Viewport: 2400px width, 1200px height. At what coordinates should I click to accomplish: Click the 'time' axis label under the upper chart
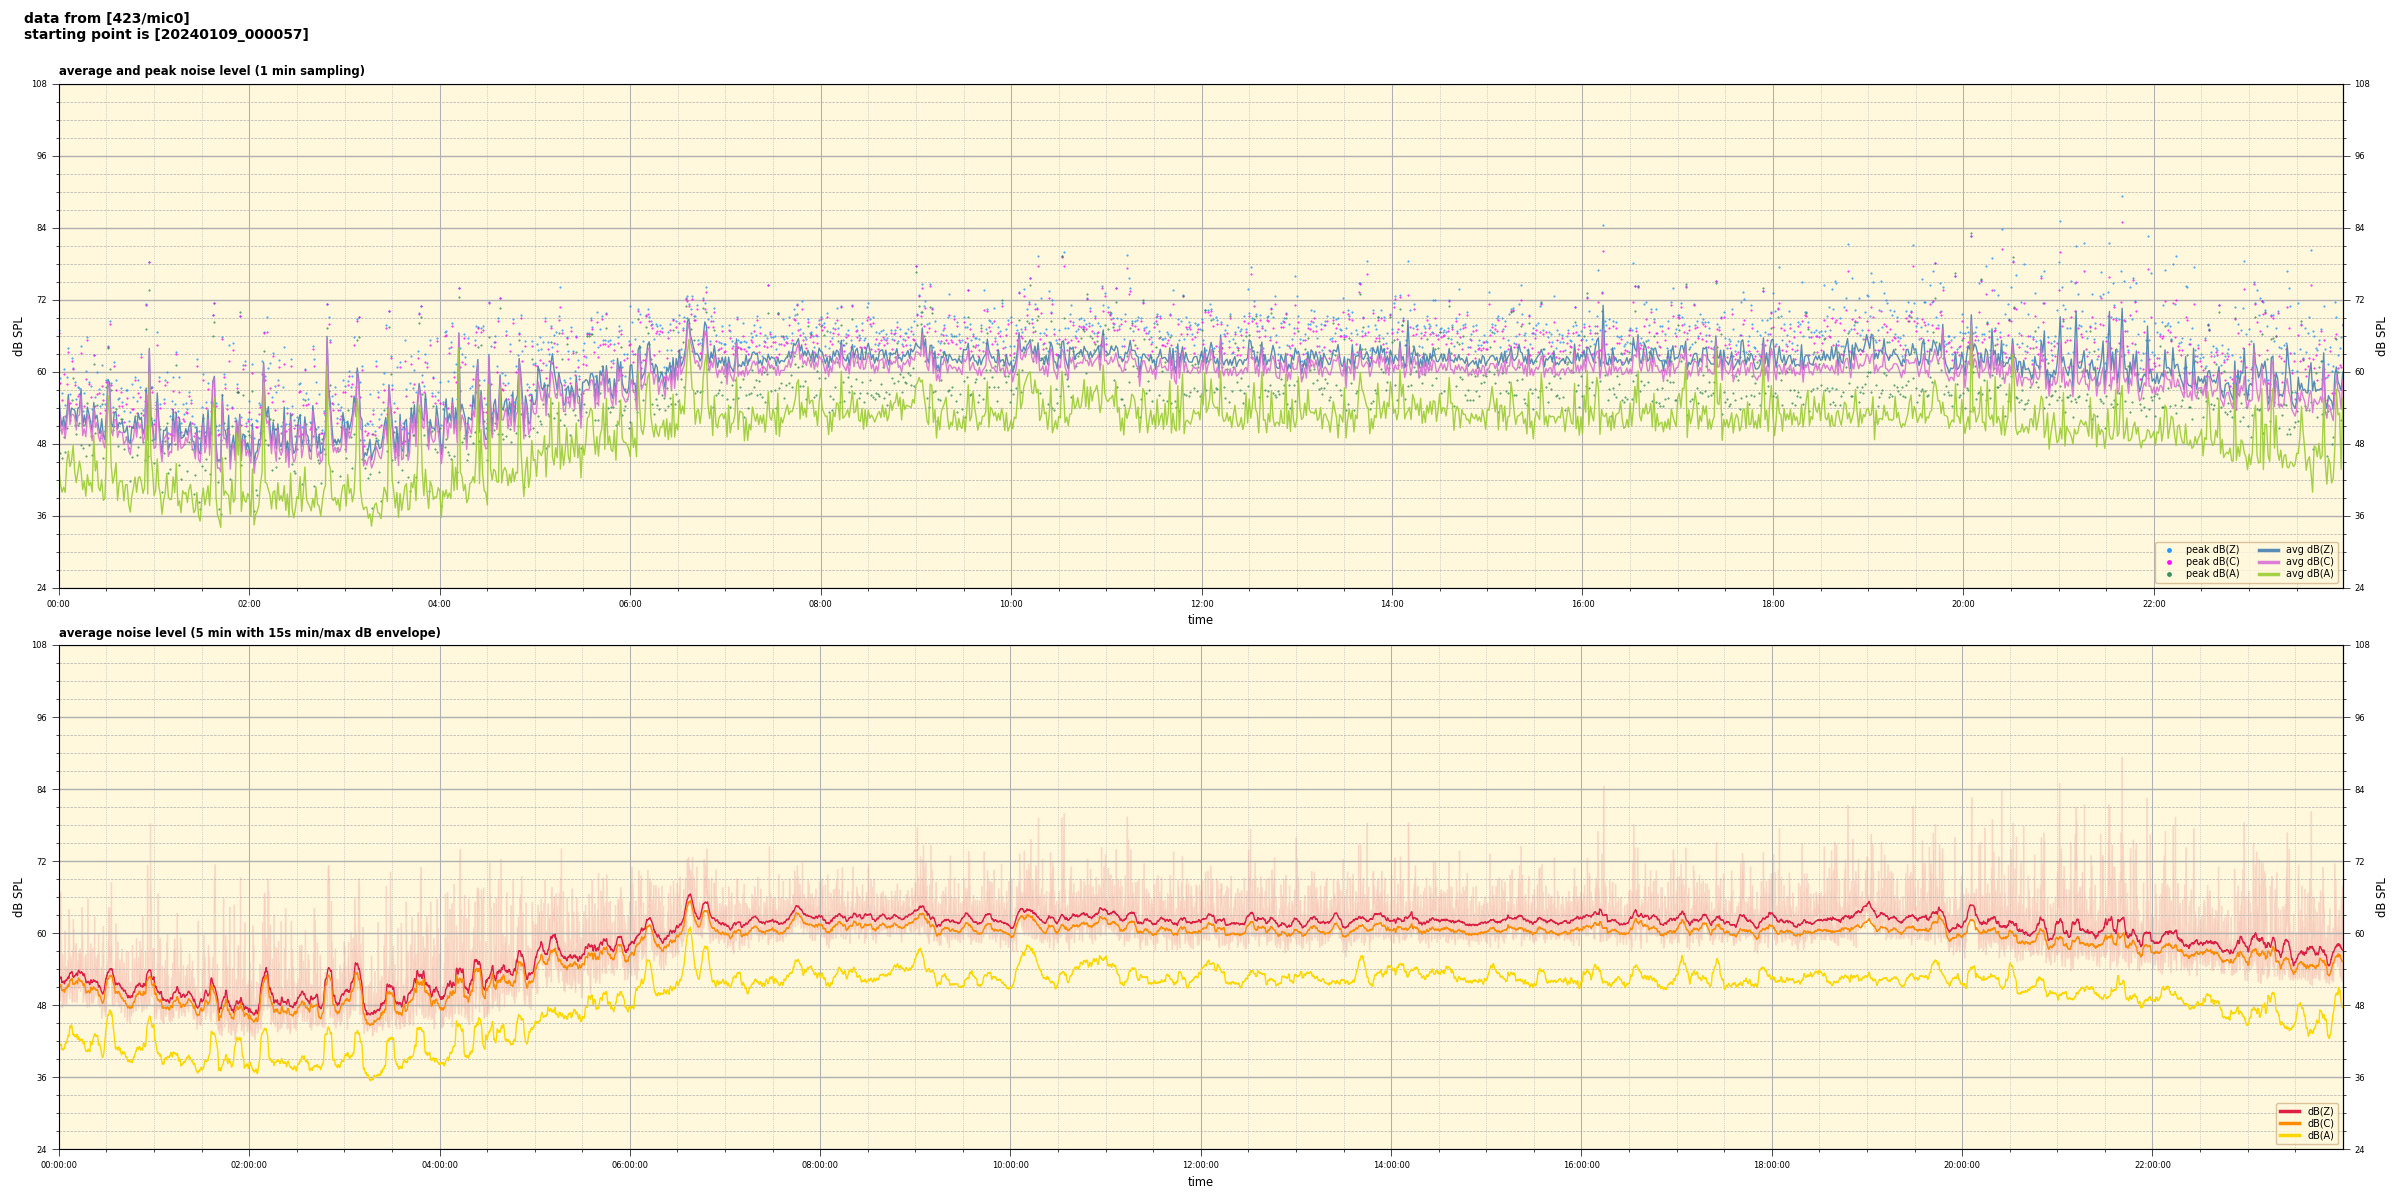coord(1200,620)
